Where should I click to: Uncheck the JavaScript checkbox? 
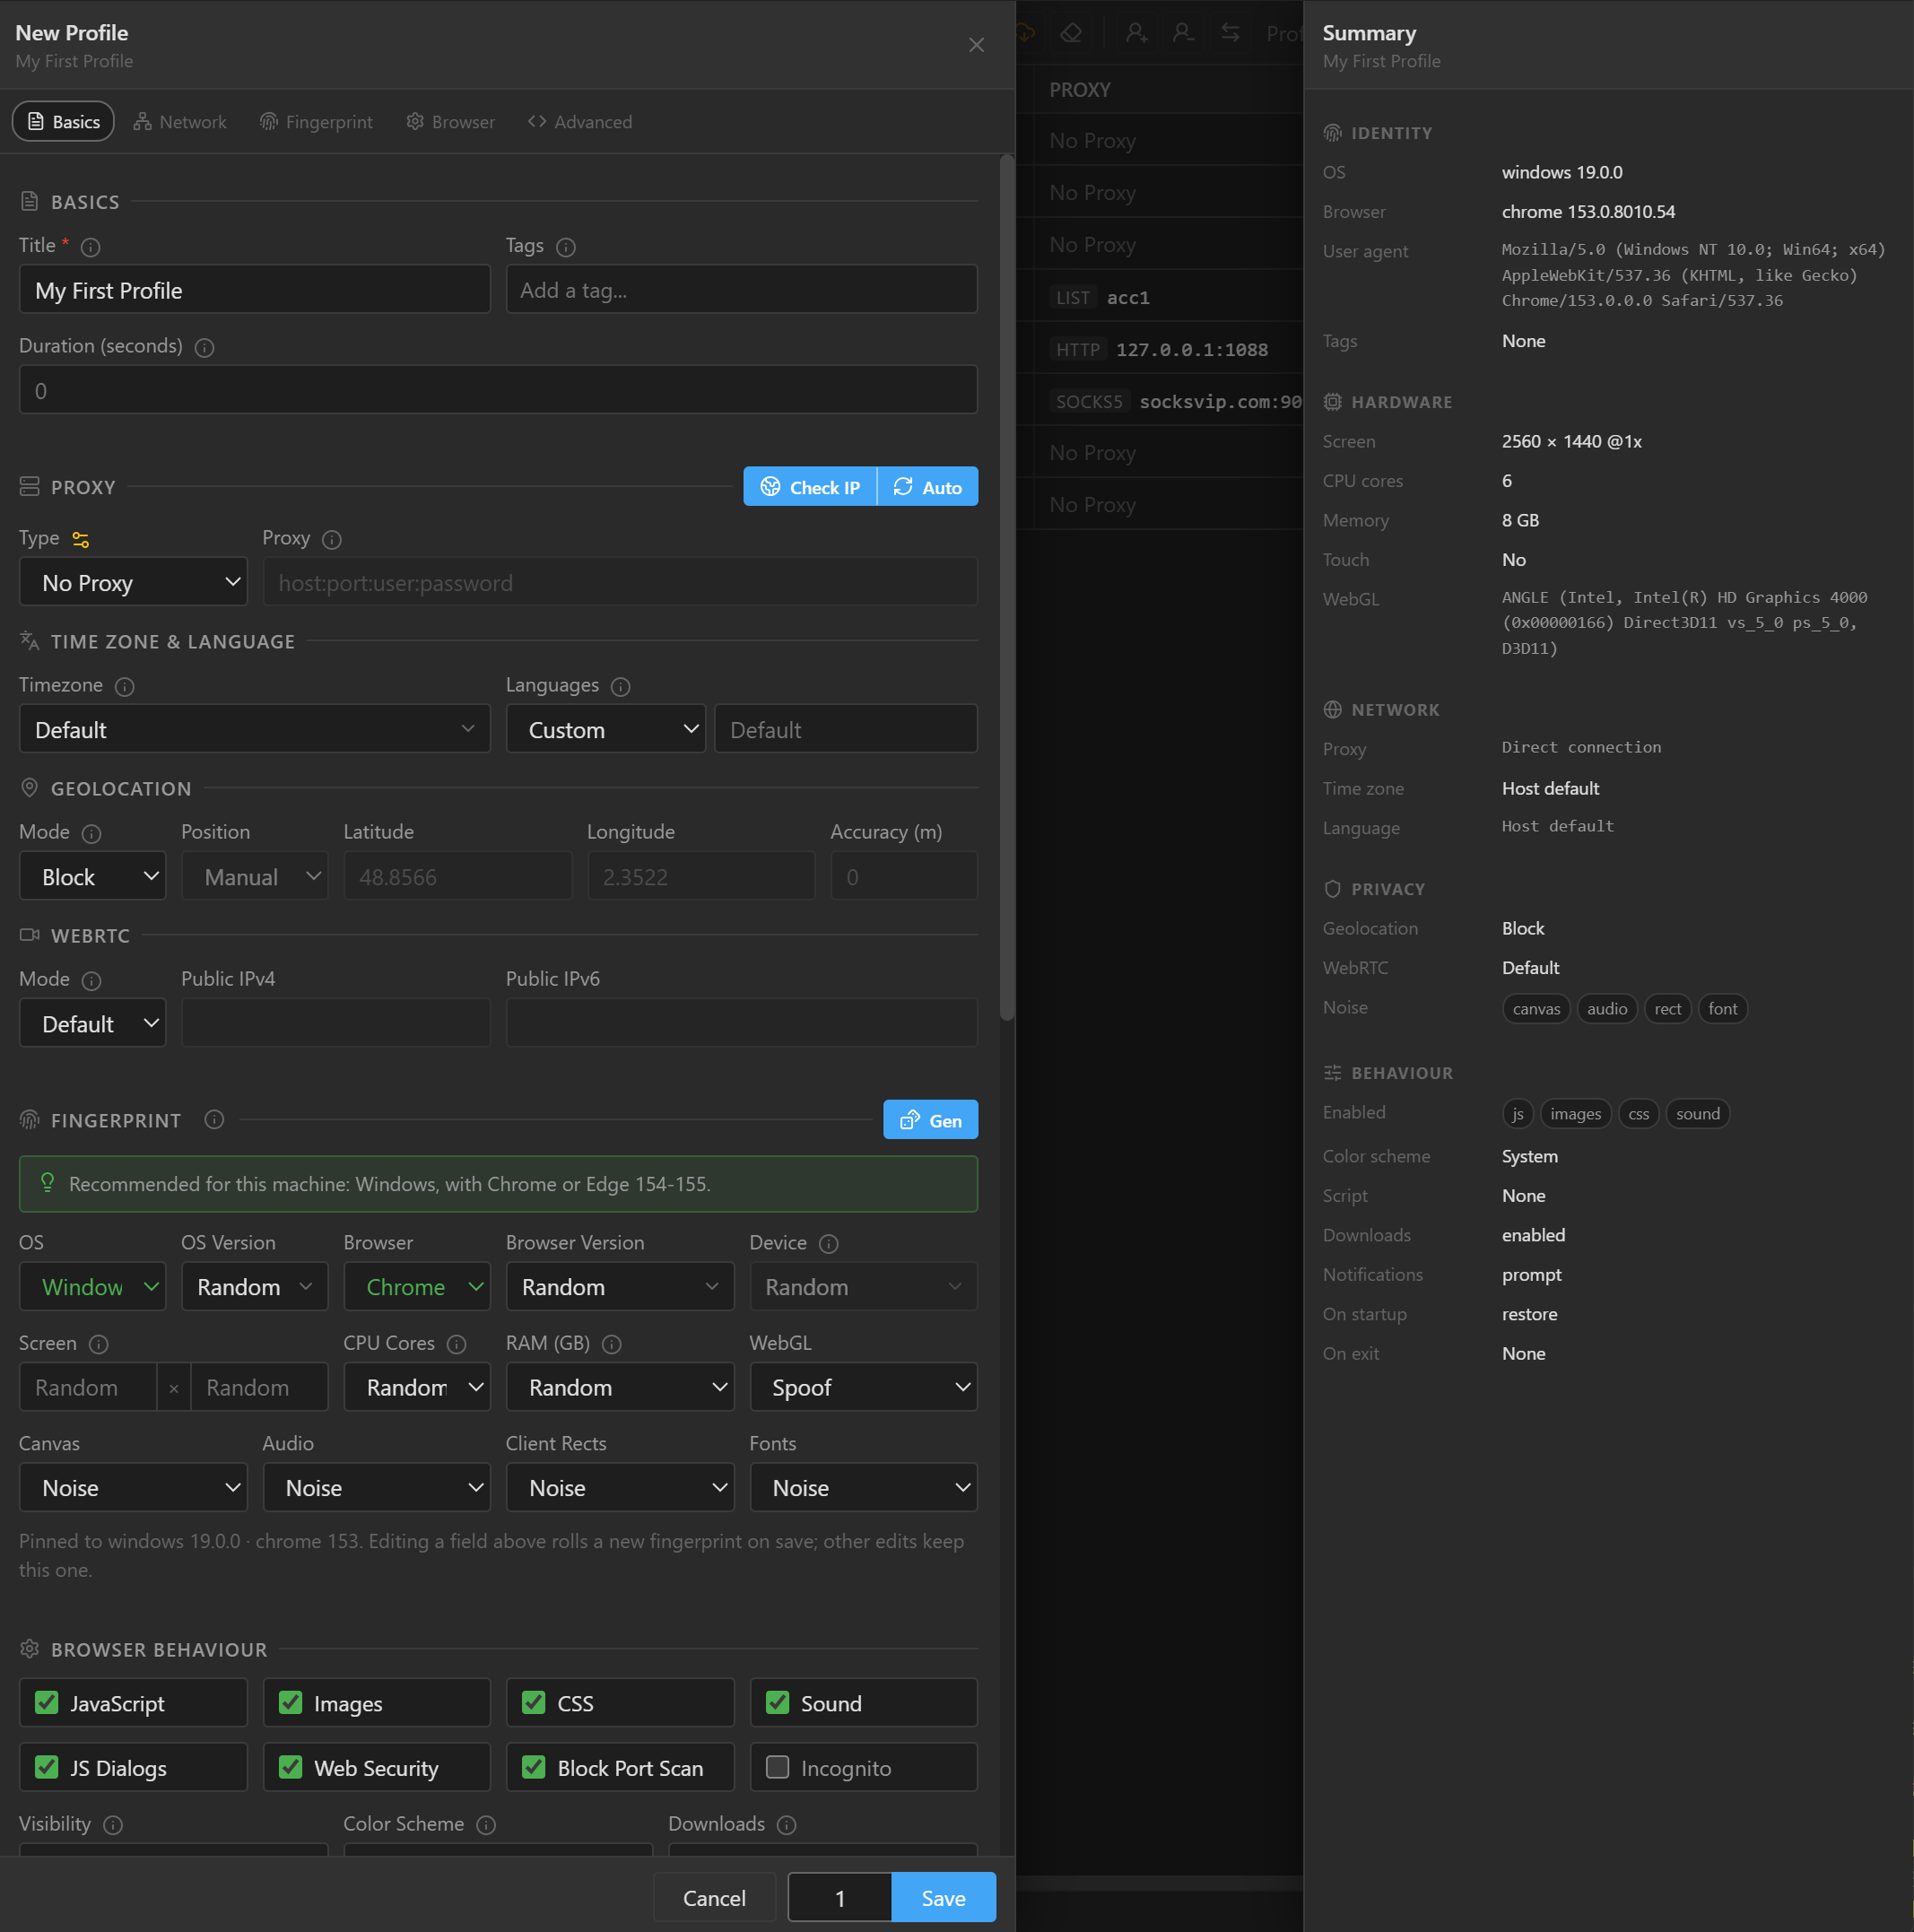(x=47, y=1702)
